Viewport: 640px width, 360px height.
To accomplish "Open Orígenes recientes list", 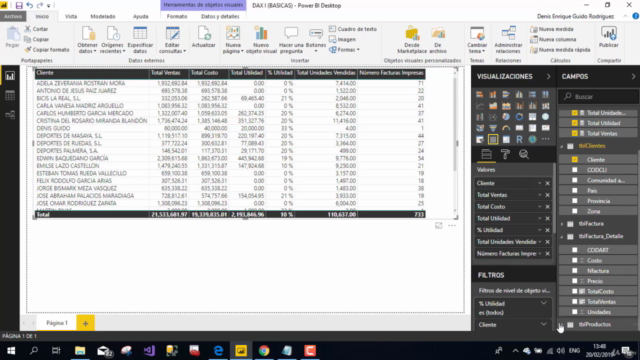I will 112,40.
